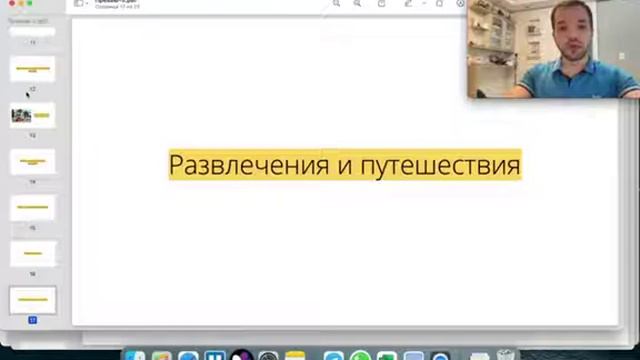
Task: Open Finder from the Dock
Action: 135,355
